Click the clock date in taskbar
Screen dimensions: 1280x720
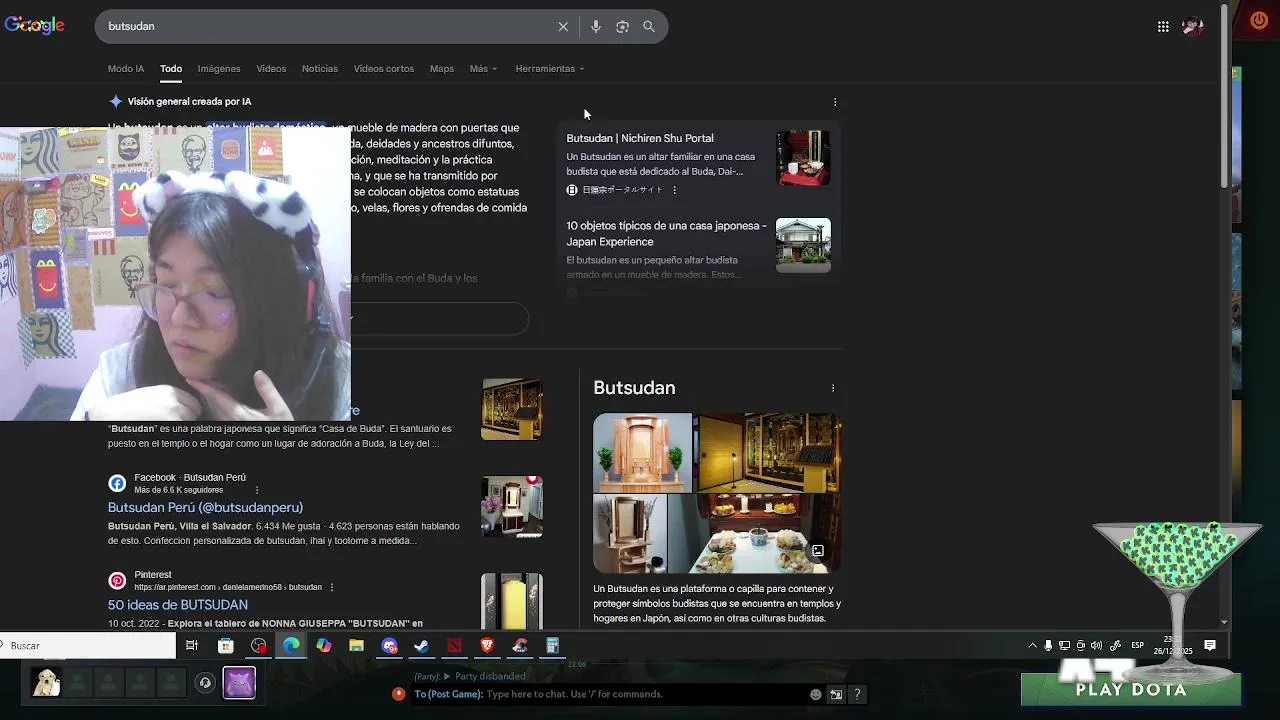tap(1175, 646)
